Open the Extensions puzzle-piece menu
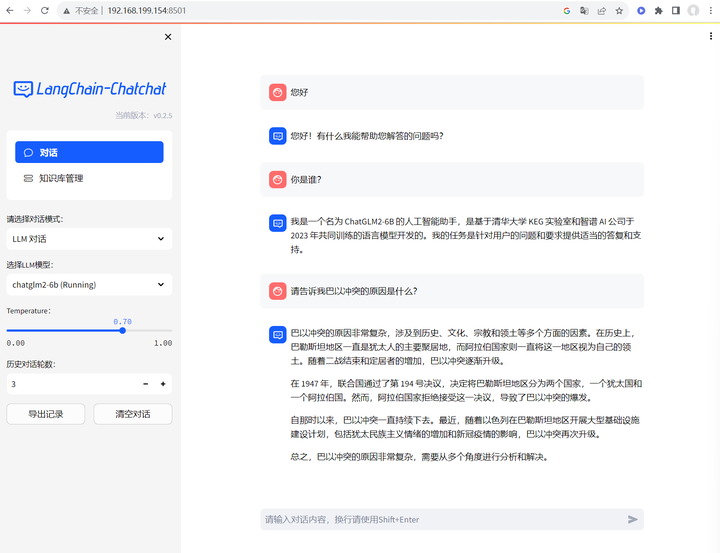 point(658,11)
